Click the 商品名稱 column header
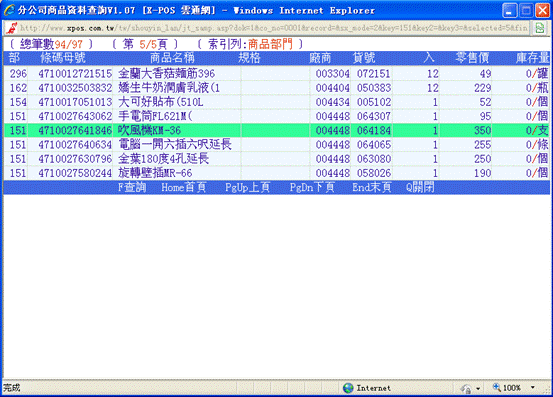Viewport: 553px width, 397px height. pyautogui.click(x=172, y=58)
